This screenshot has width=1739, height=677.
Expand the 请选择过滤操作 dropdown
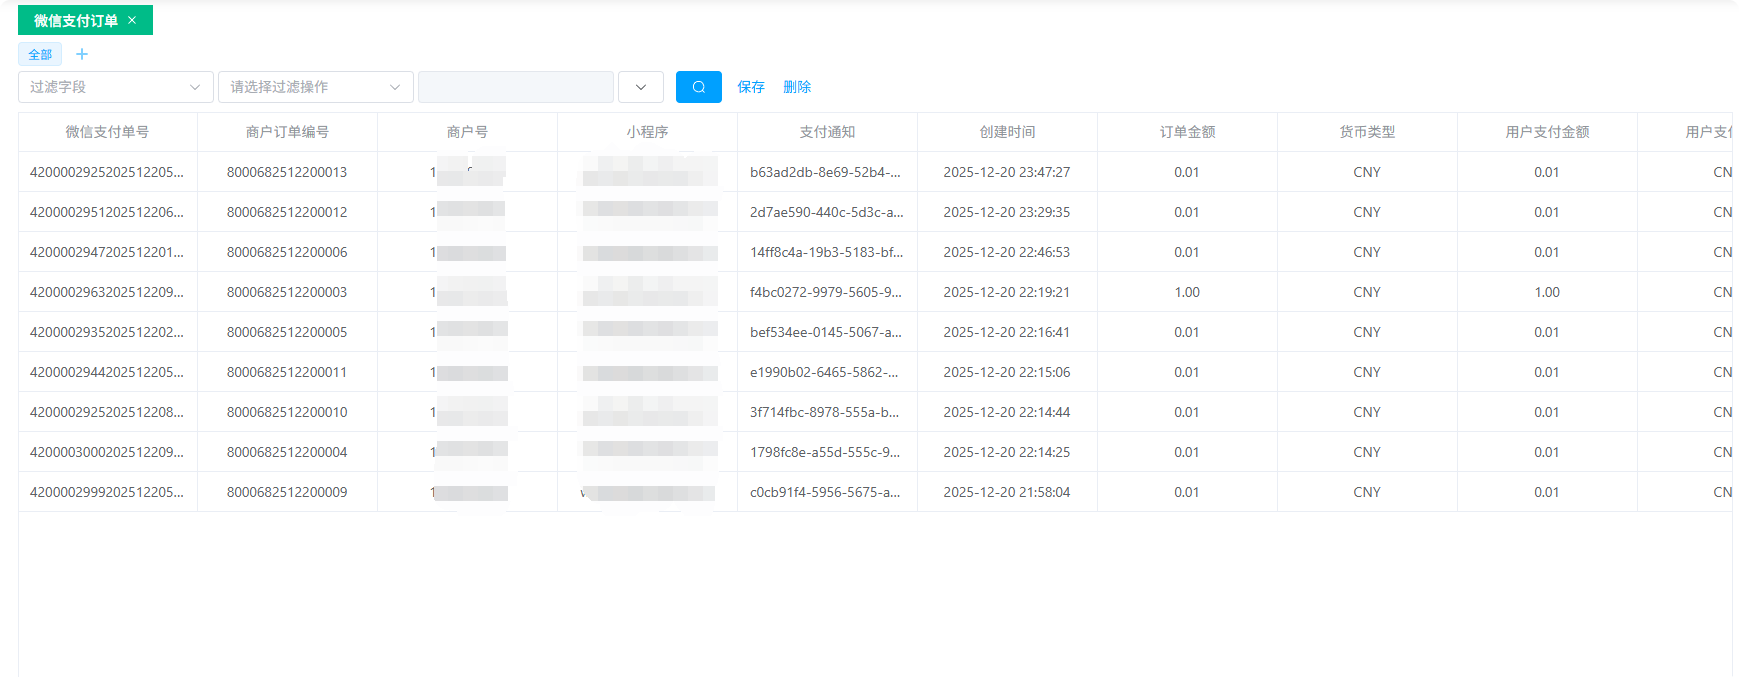(315, 87)
